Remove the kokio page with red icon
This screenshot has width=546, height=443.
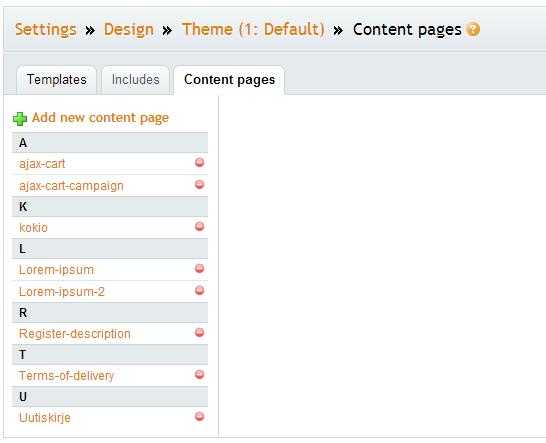click(x=200, y=226)
